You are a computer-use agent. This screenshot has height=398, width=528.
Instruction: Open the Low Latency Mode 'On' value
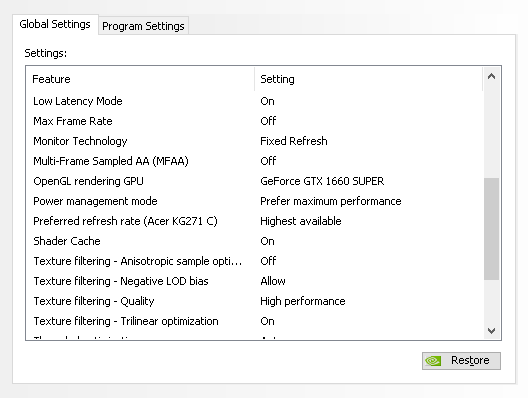(267, 101)
